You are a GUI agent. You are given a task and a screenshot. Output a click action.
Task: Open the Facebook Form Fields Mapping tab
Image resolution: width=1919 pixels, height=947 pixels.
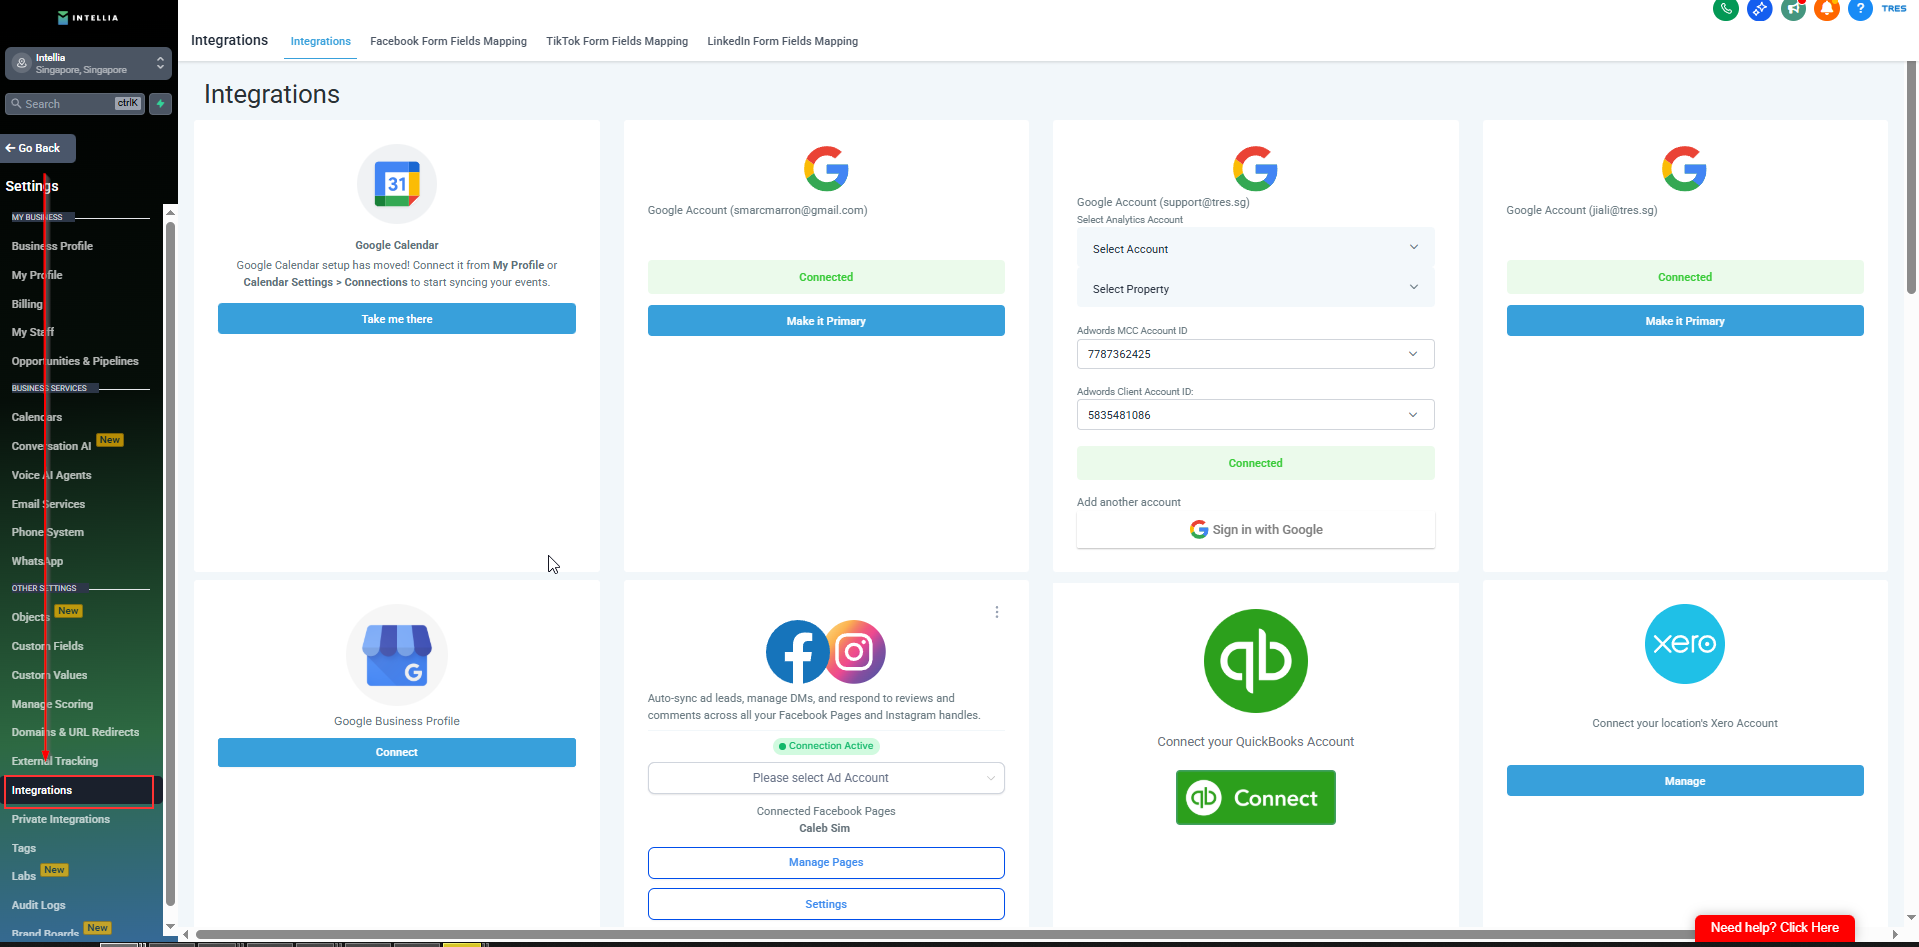[x=448, y=41]
